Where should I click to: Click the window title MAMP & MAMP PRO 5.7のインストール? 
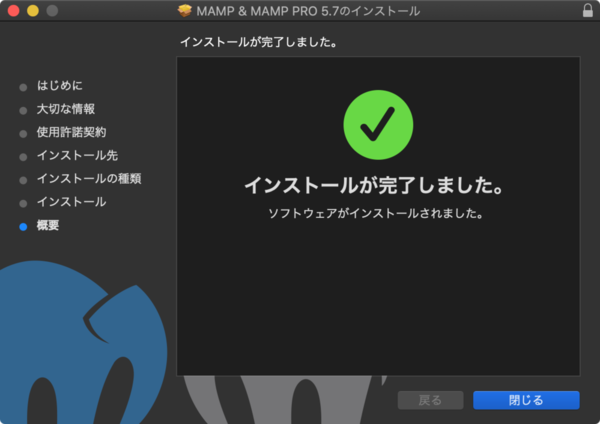[x=308, y=11]
